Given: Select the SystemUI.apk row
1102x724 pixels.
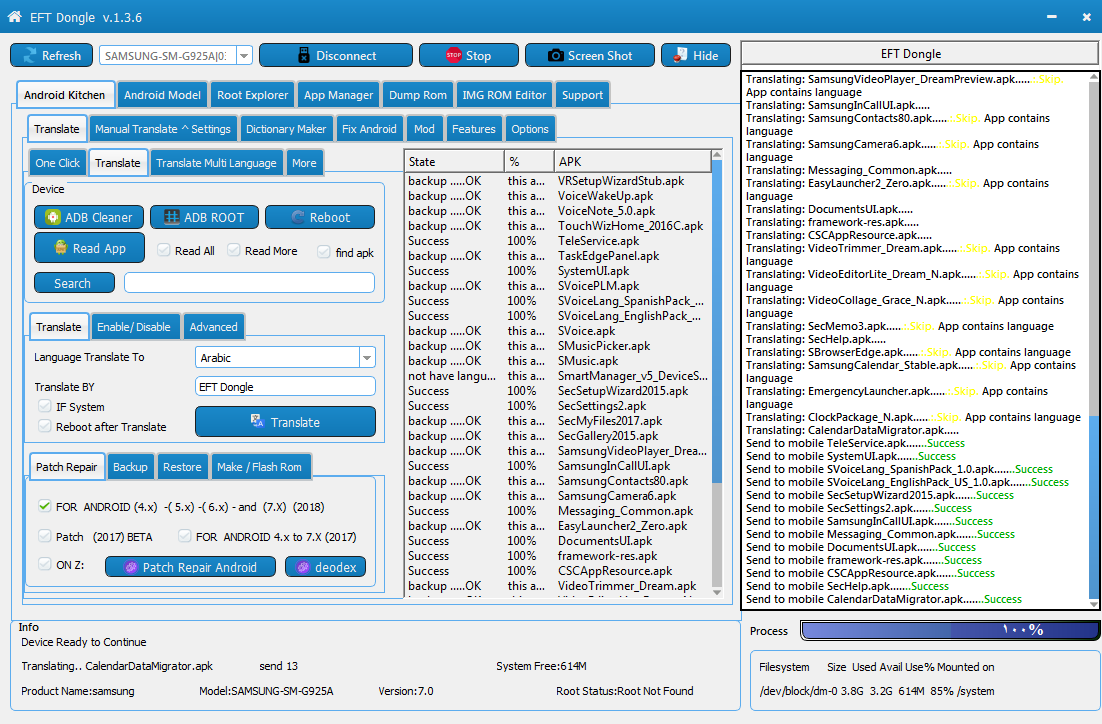Looking at the screenshot, I should 558,271.
